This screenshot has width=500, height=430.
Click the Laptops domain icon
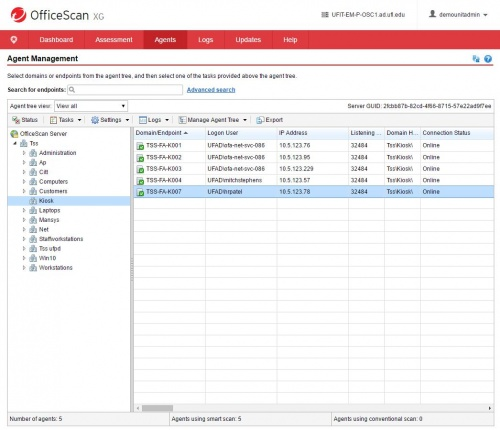pyautogui.click(x=33, y=210)
